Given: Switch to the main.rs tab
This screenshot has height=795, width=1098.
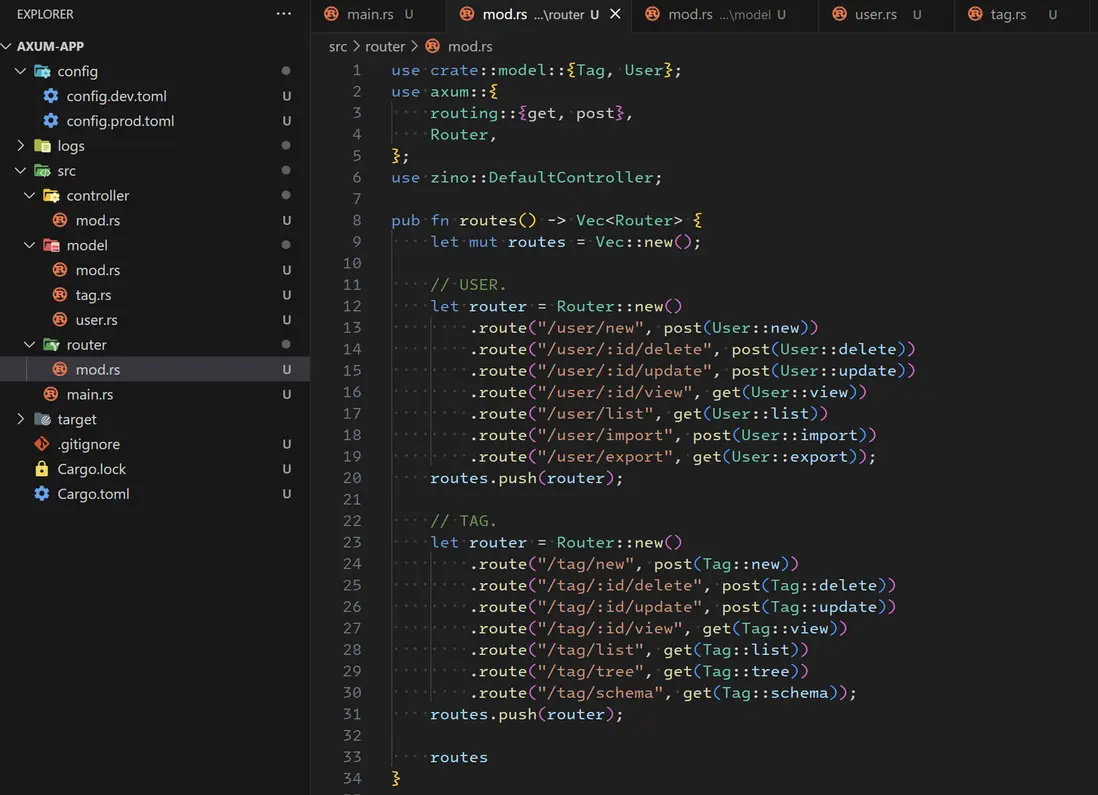Looking at the screenshot, I should pos(369,14).
